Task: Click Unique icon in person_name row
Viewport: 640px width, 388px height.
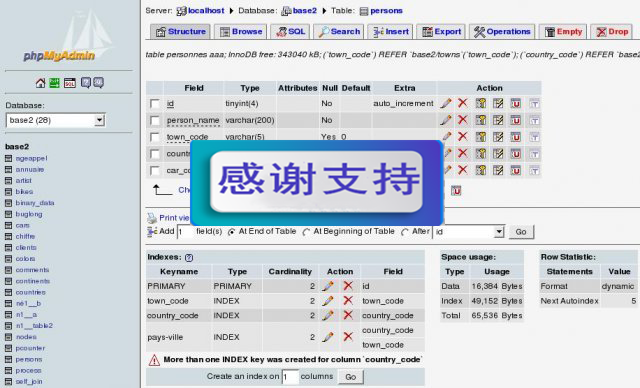Action: [516, 120]
